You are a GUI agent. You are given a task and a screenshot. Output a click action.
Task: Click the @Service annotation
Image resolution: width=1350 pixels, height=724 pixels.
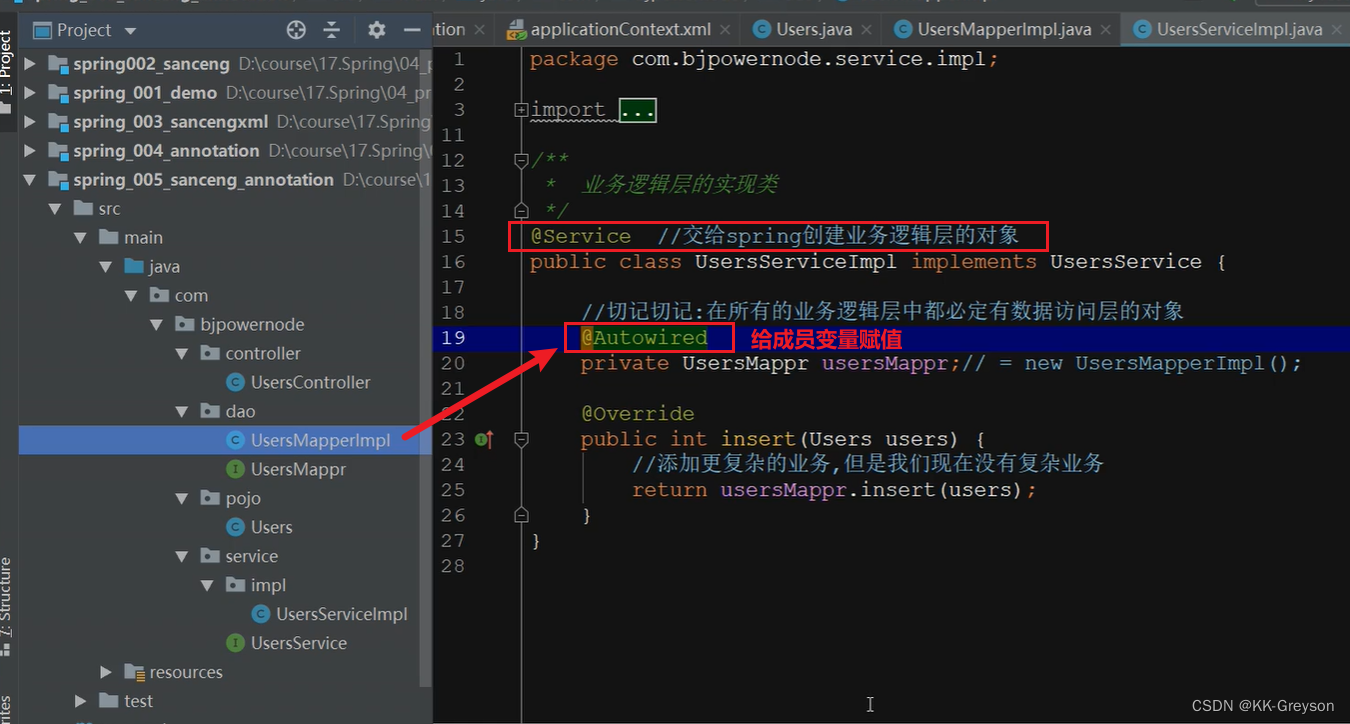pyautogui.click(x=581, y=236)
